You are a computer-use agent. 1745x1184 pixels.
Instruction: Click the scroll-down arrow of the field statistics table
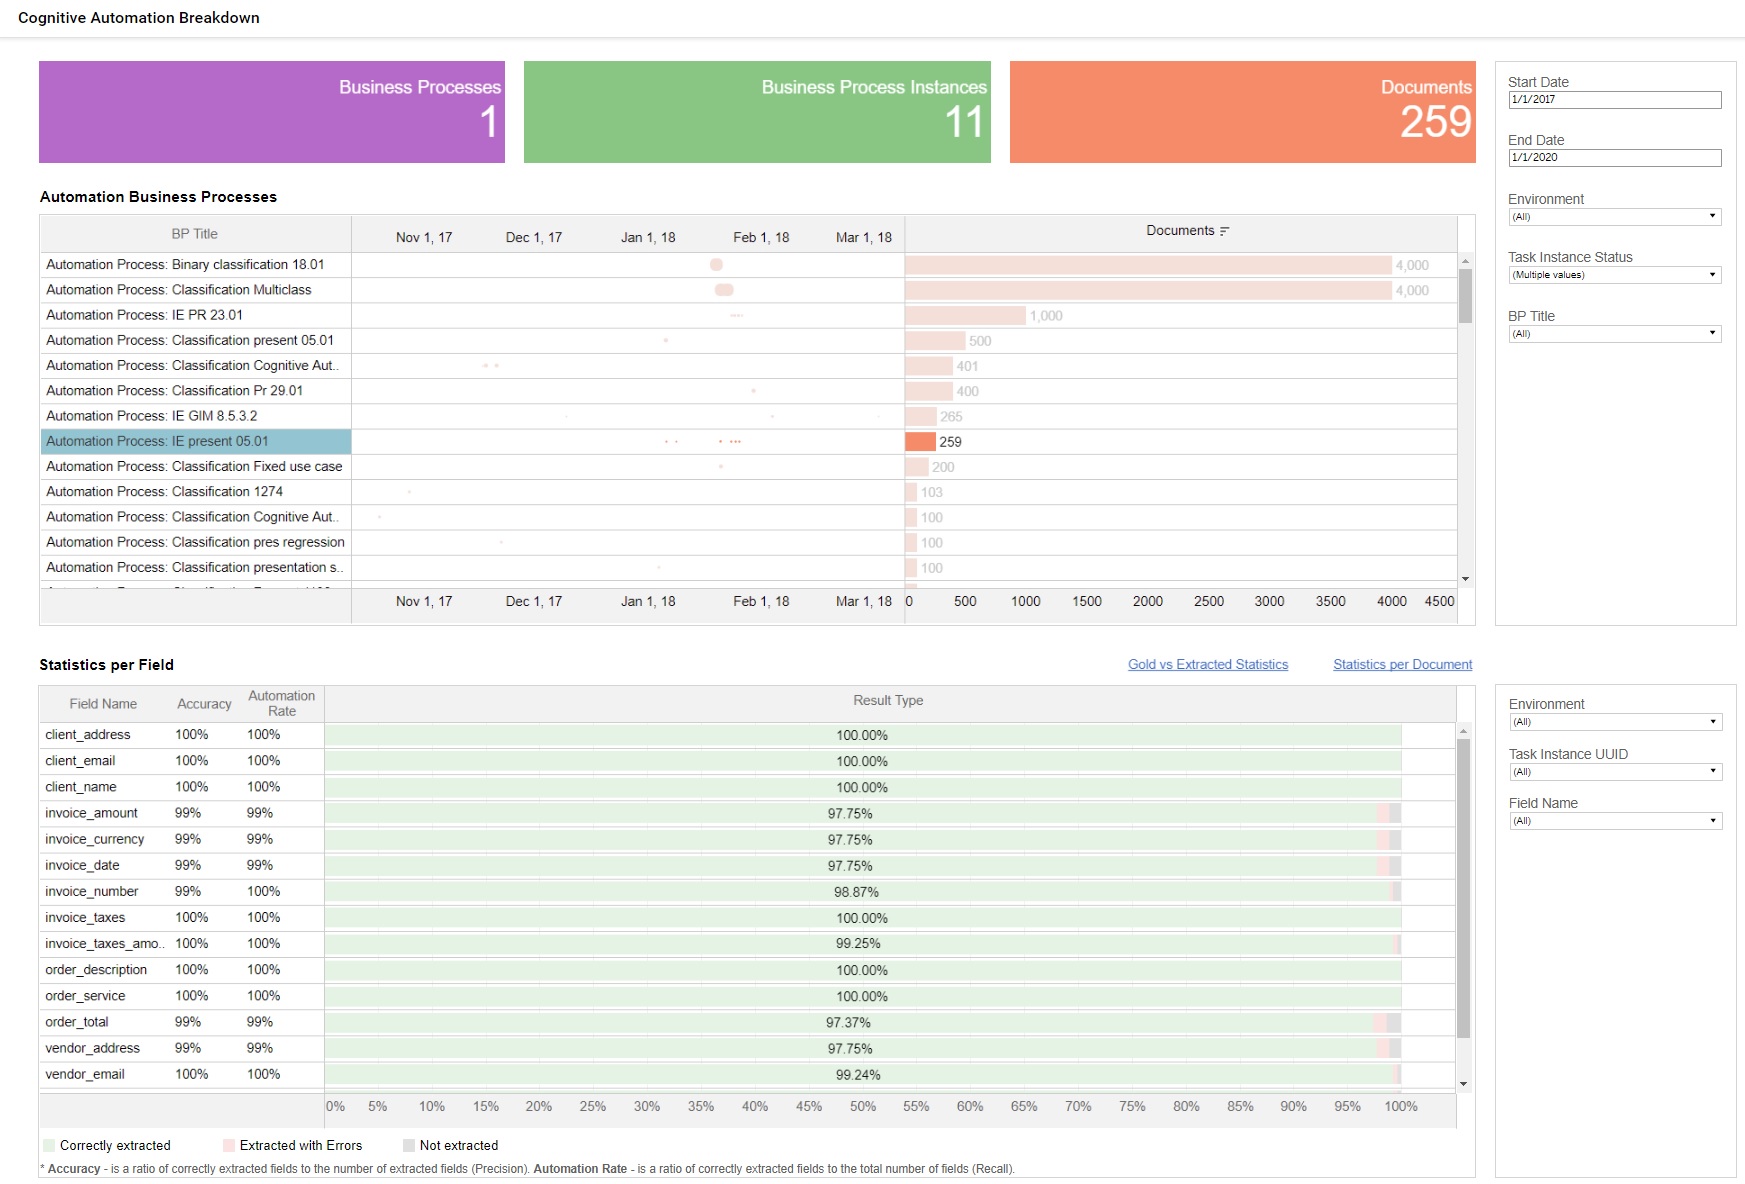pos(1464,1084)
